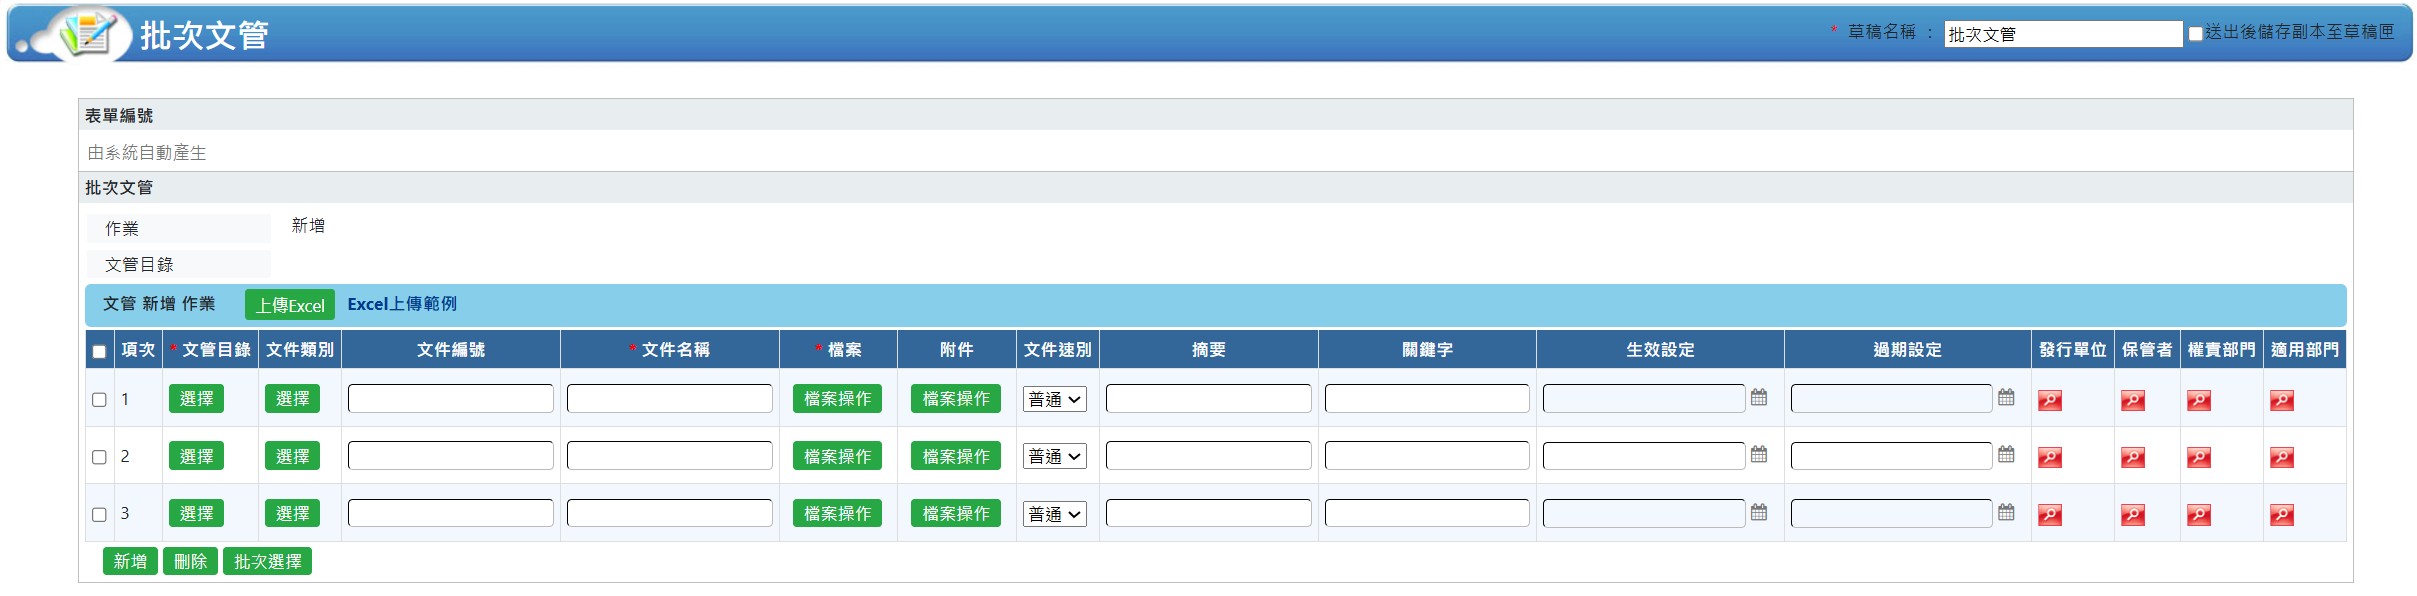
Task: Open calendar icon for row 2 過期設定
Action: pos(2006,455)
